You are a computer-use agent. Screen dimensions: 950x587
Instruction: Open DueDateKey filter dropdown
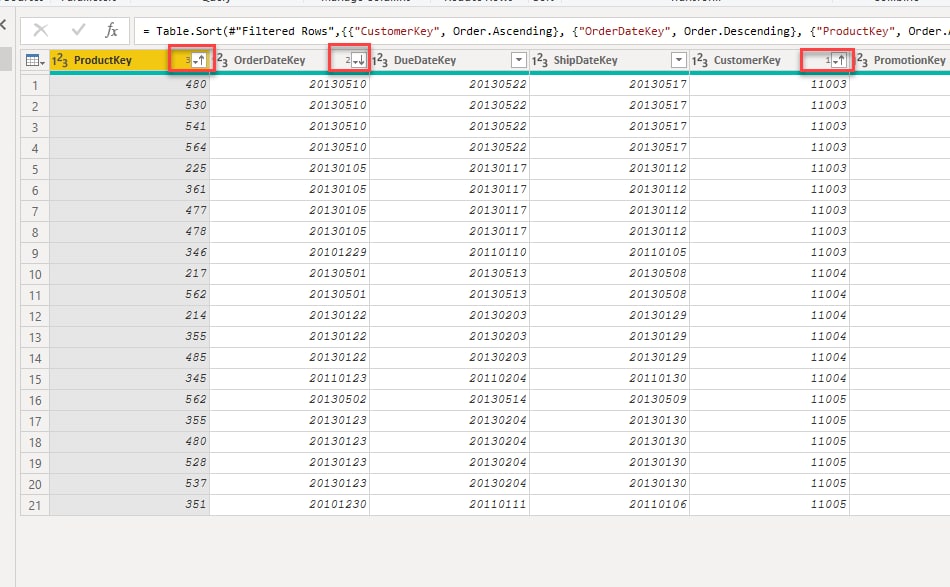pyautogui.click(x=519, y=60)
